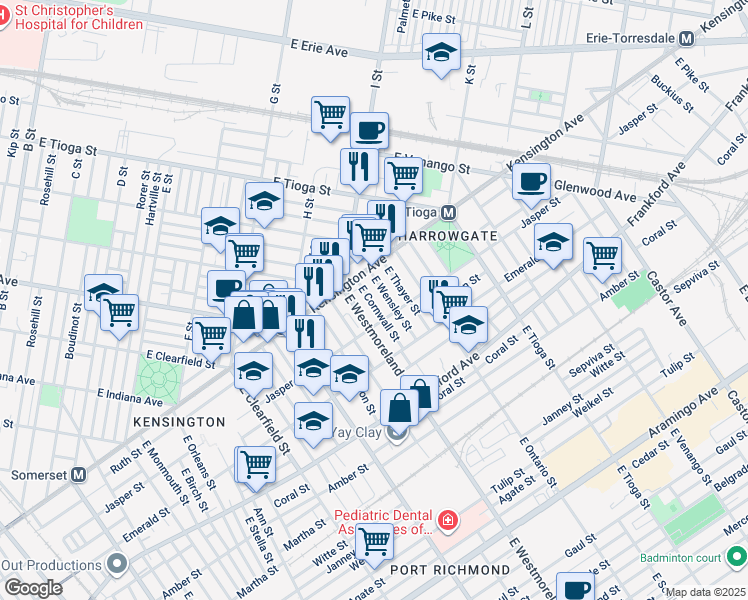
Task: Select the grocery cart marker above Amber St near Castor Ave
Action: click(x=603, y=257)
